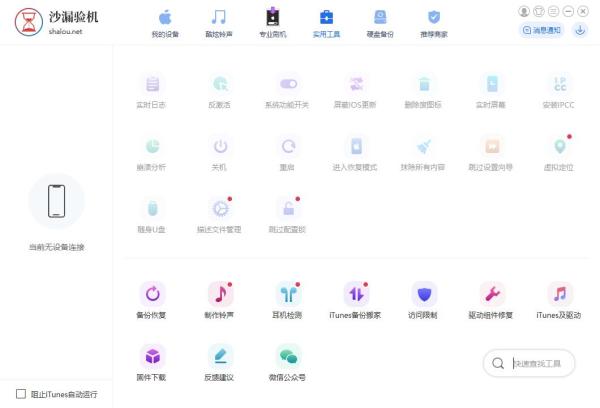Click the 当前无设备连接 status text
Viewport: 600px width, 408px height.
(57, 247)
